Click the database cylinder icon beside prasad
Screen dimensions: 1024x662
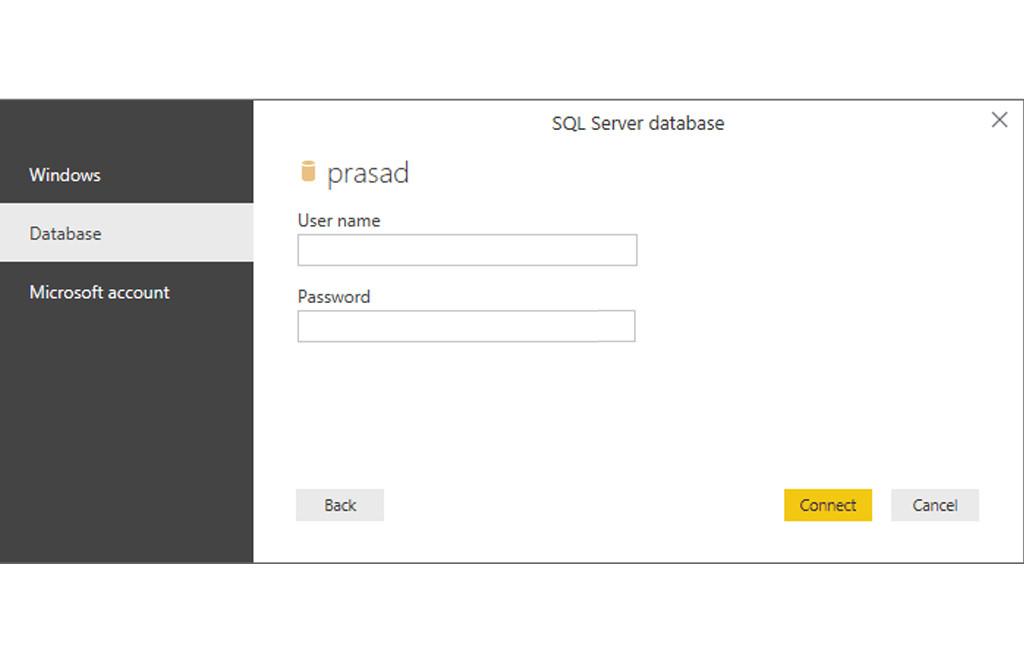point(308,171)
